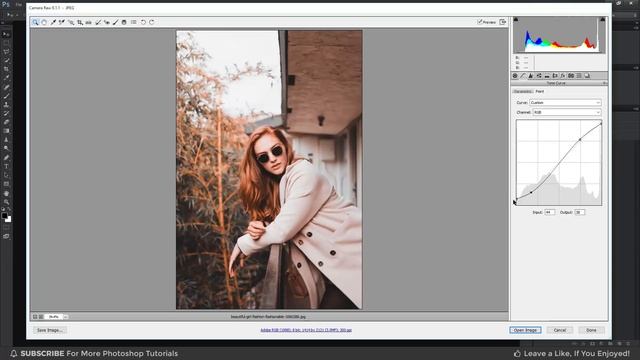Open the Channel RGB dropdown
Image resolution: width=640 pixels, height=360 pixels.
click(567, 112)
